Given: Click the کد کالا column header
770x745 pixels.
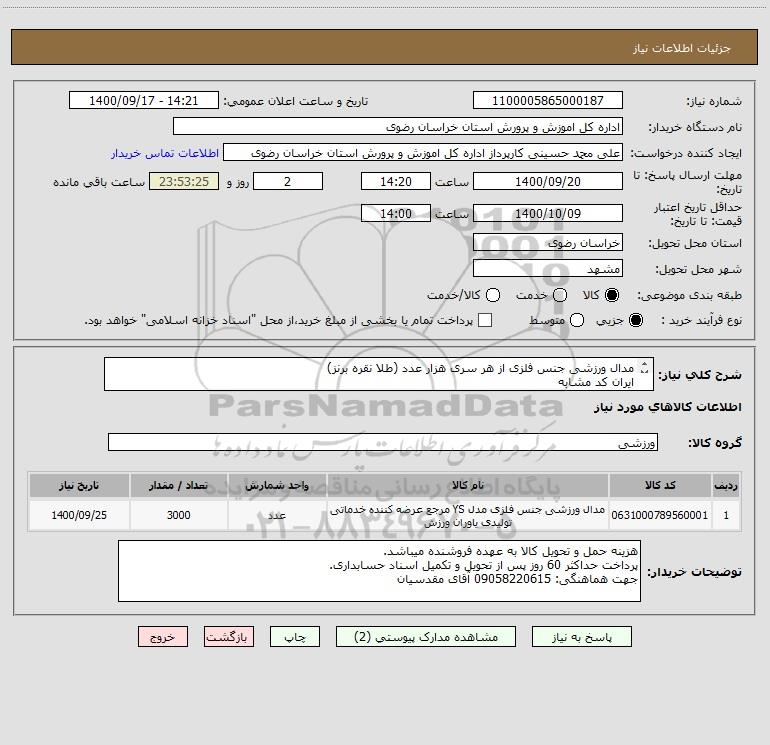Looking at the screenshot, I should (x=660, y=485).
